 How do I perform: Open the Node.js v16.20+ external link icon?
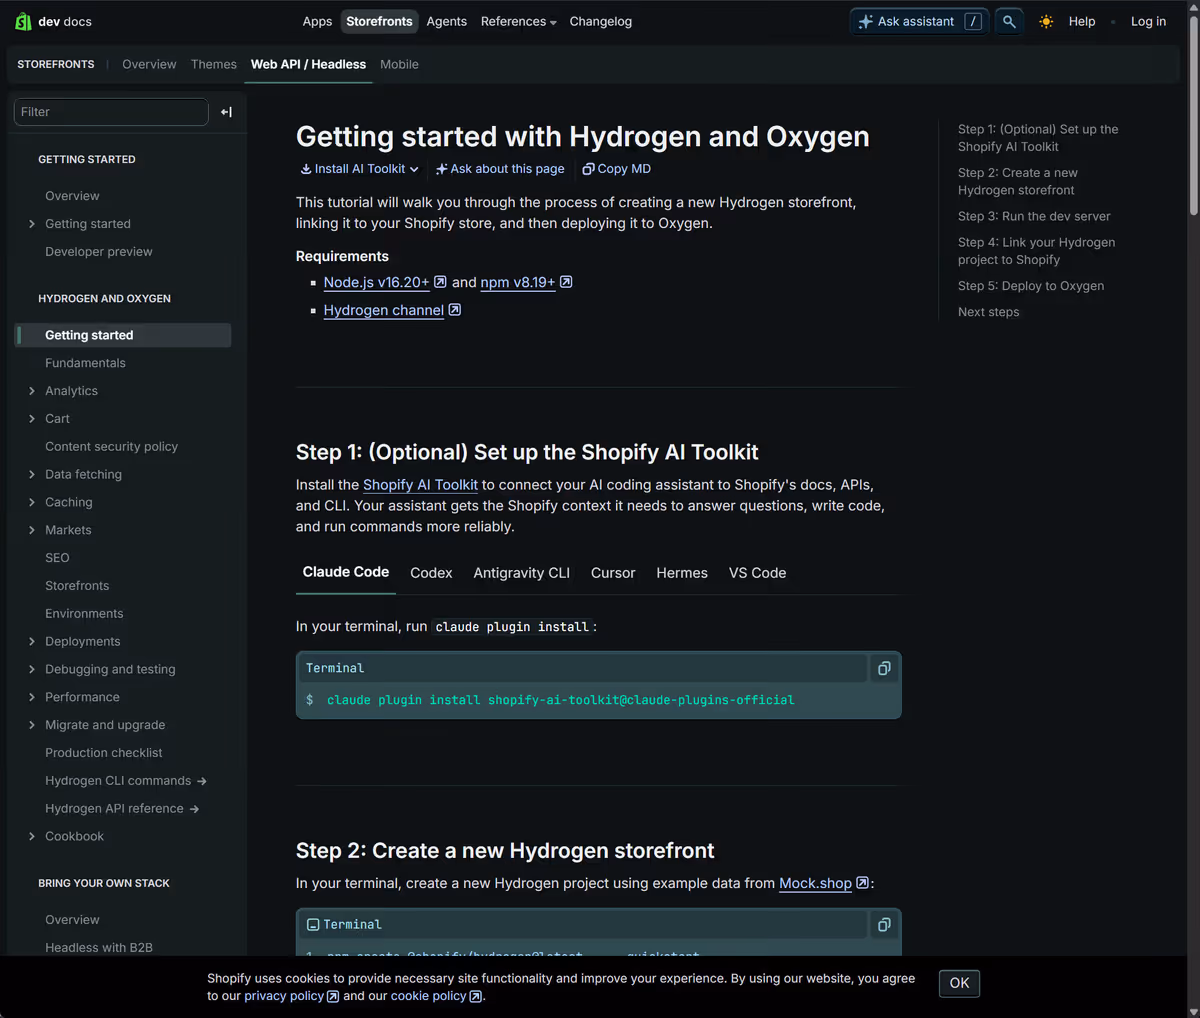[x=440, y=282]
